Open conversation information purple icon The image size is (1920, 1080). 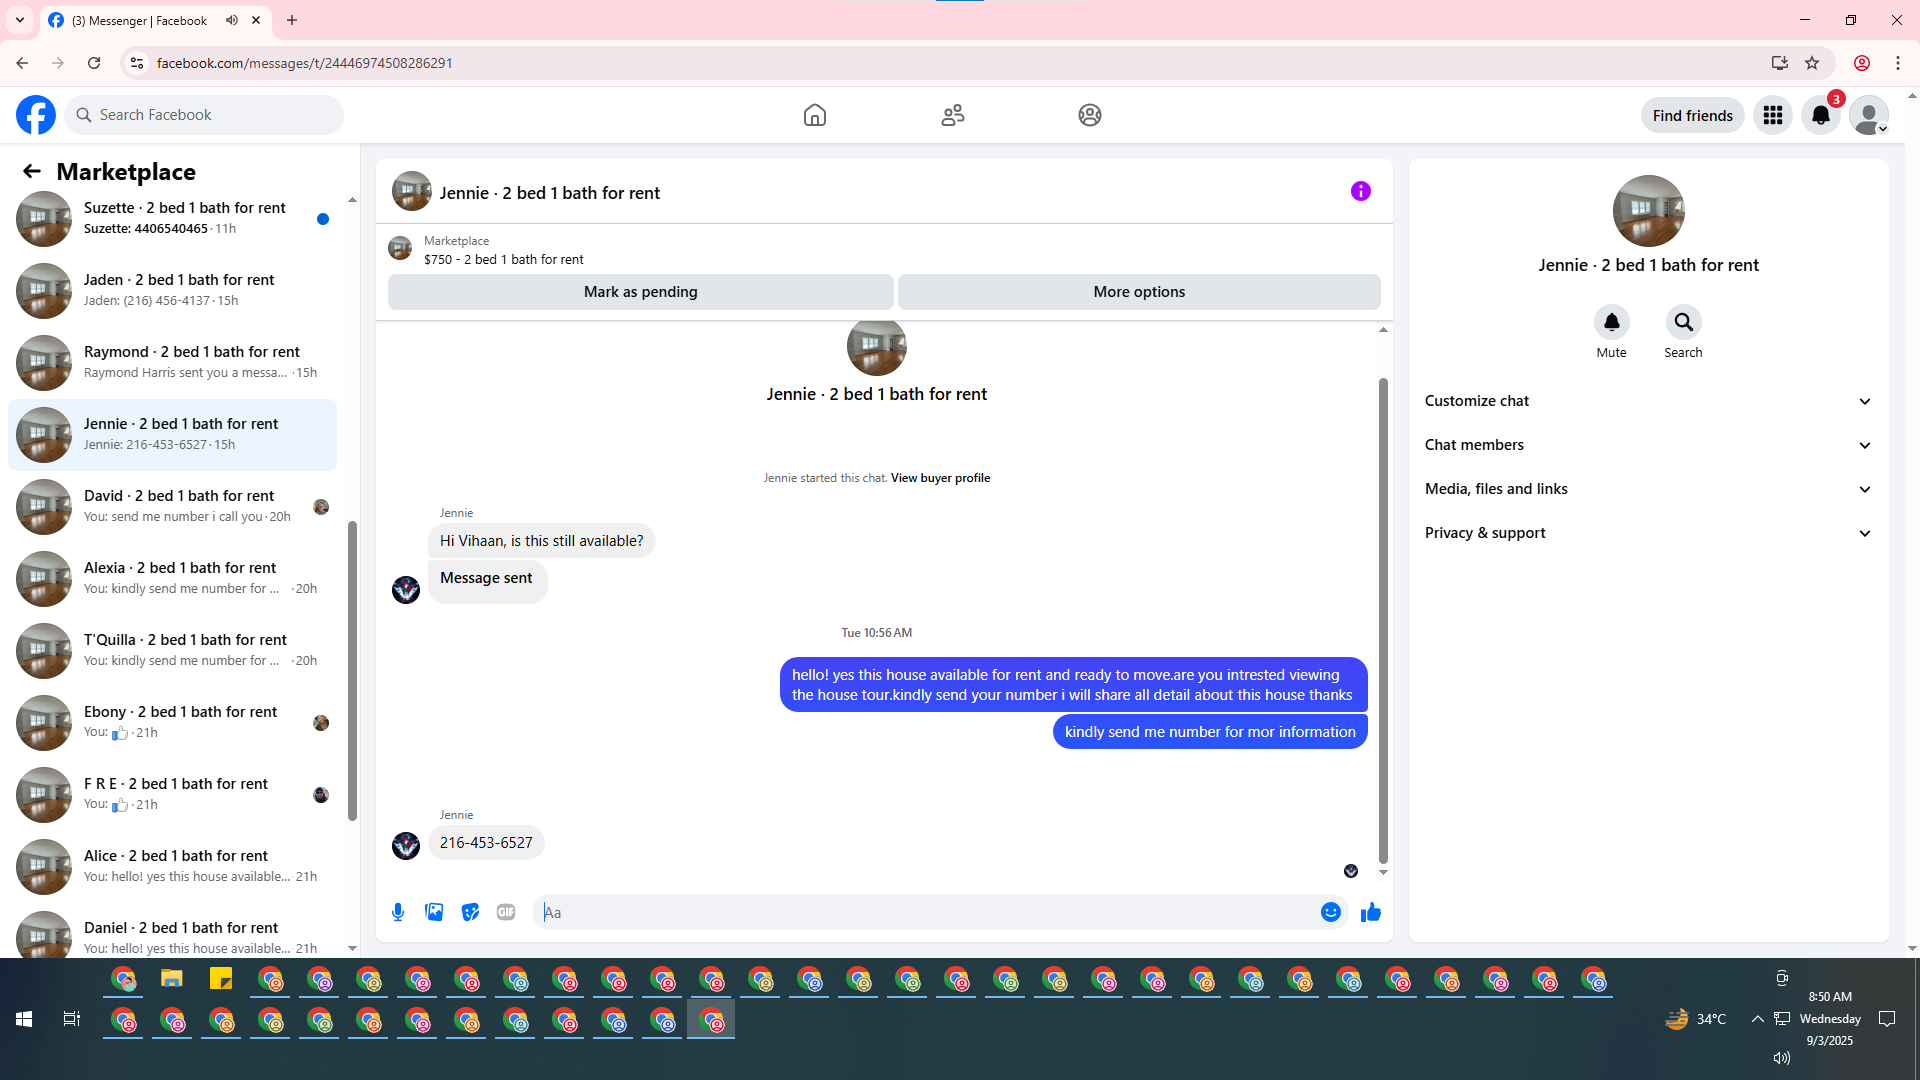[1361, 191]
